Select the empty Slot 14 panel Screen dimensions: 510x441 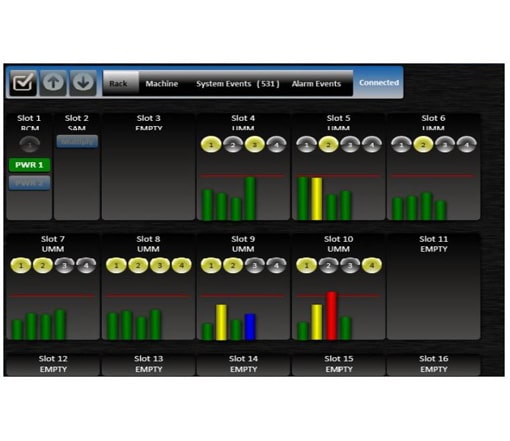[x=243, y=364]
